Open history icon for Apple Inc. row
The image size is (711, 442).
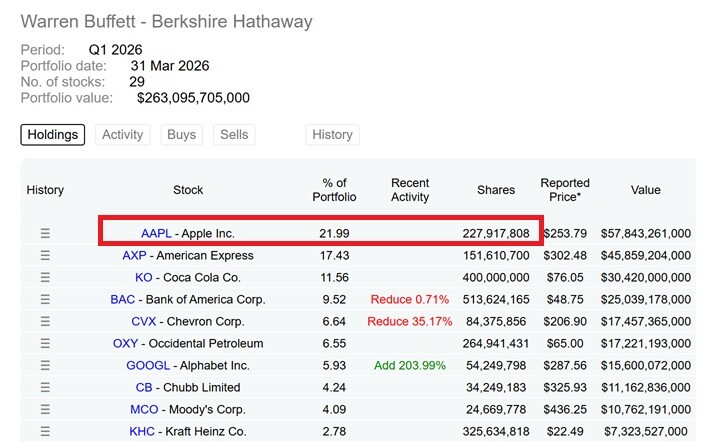point(45,233)
